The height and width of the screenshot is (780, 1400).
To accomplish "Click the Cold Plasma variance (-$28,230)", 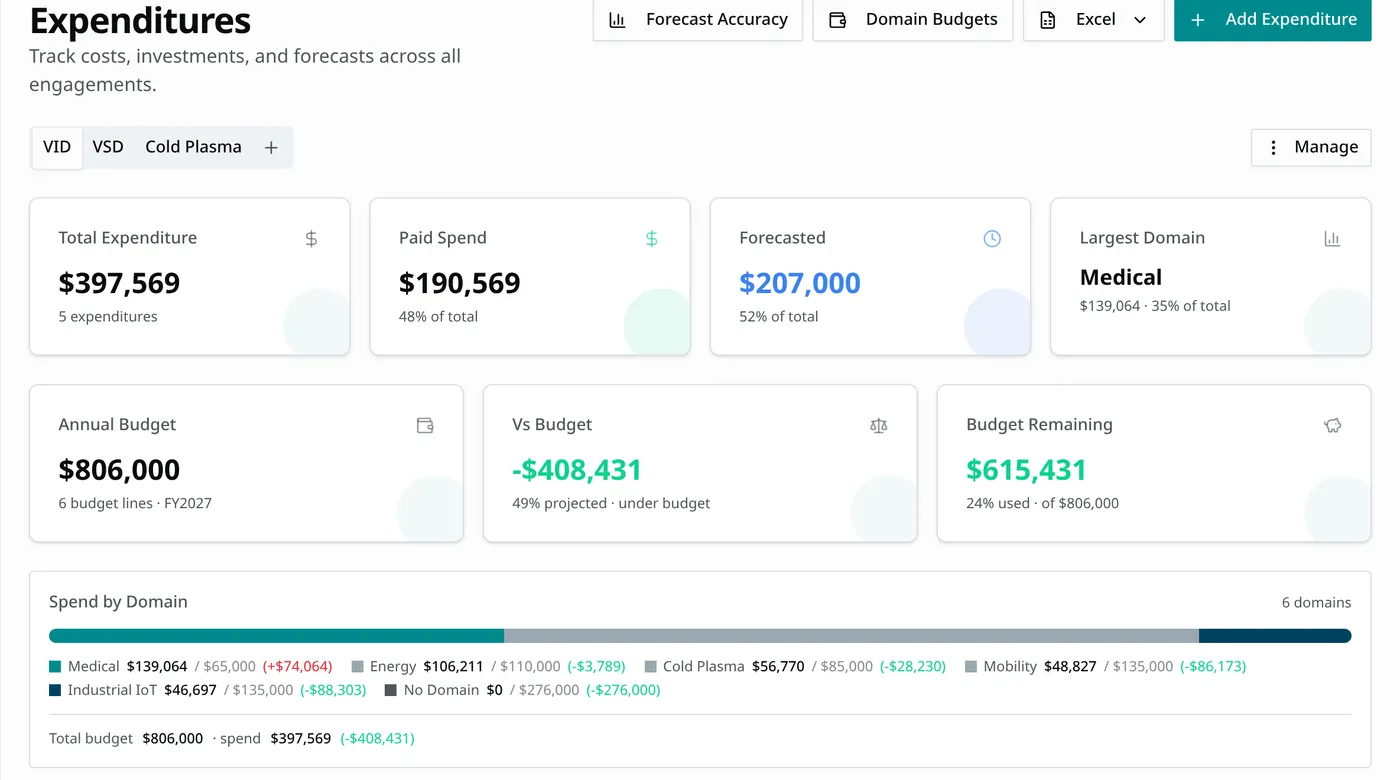I will (913, 667).
